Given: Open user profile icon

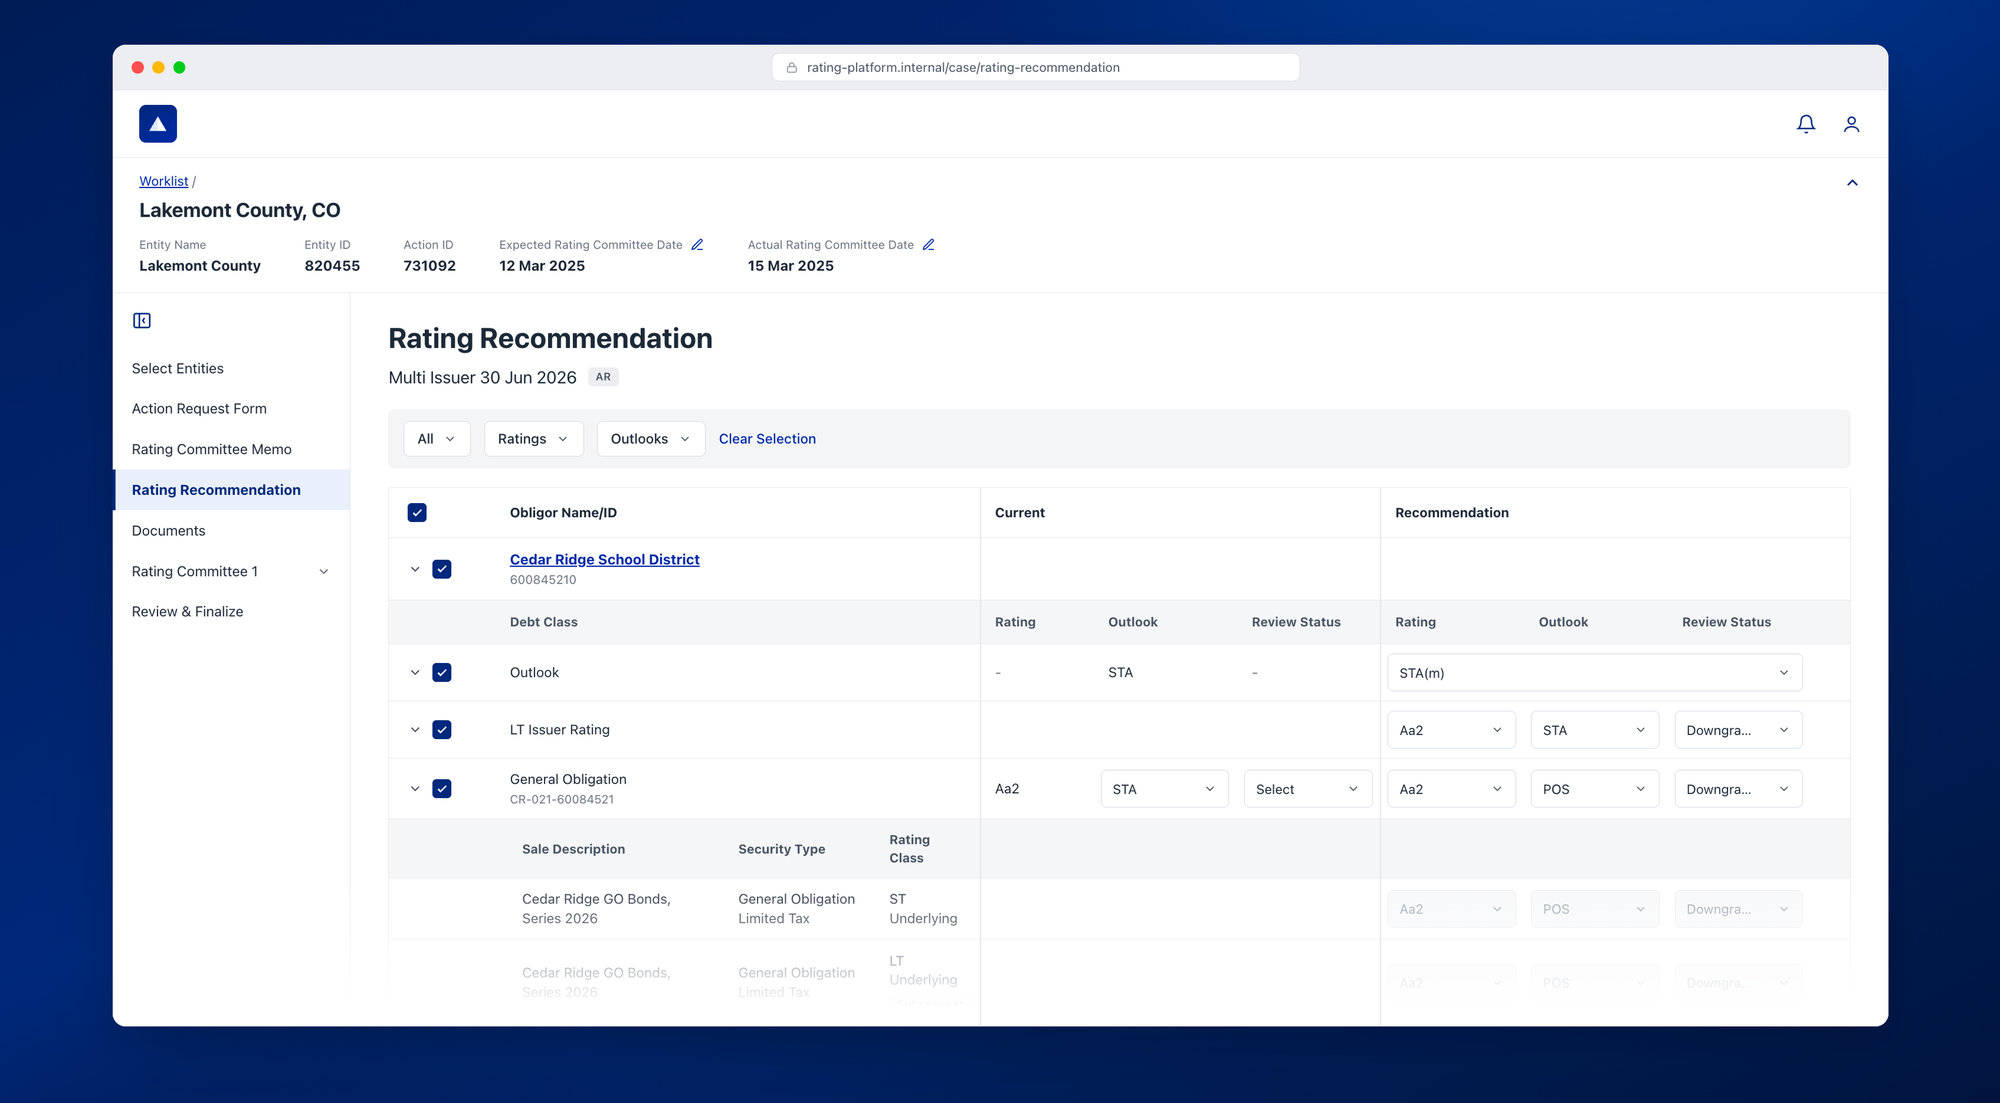Looking at the screenshot, I should click(x=1851, y=124).
